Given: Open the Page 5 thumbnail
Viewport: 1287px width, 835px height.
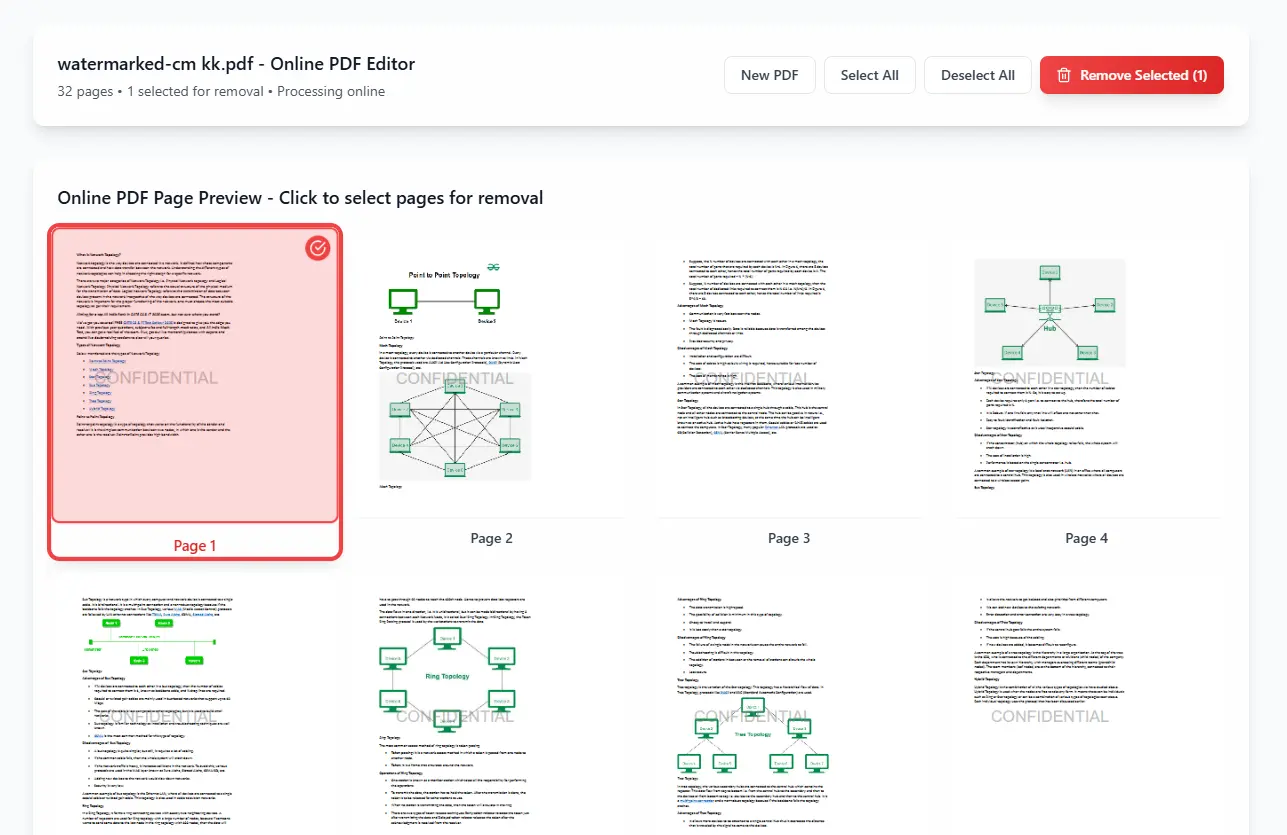Looking at the screenshot, I should [193, 700].
